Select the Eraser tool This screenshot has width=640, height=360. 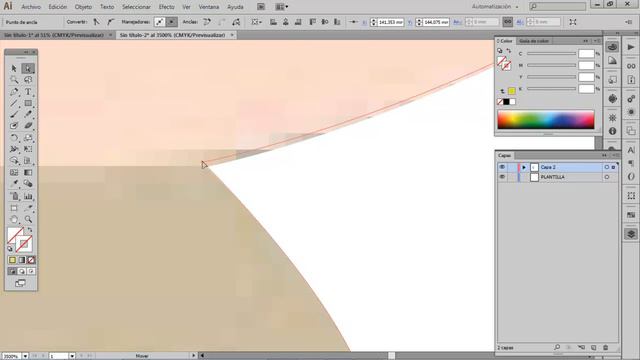point(28,126)
